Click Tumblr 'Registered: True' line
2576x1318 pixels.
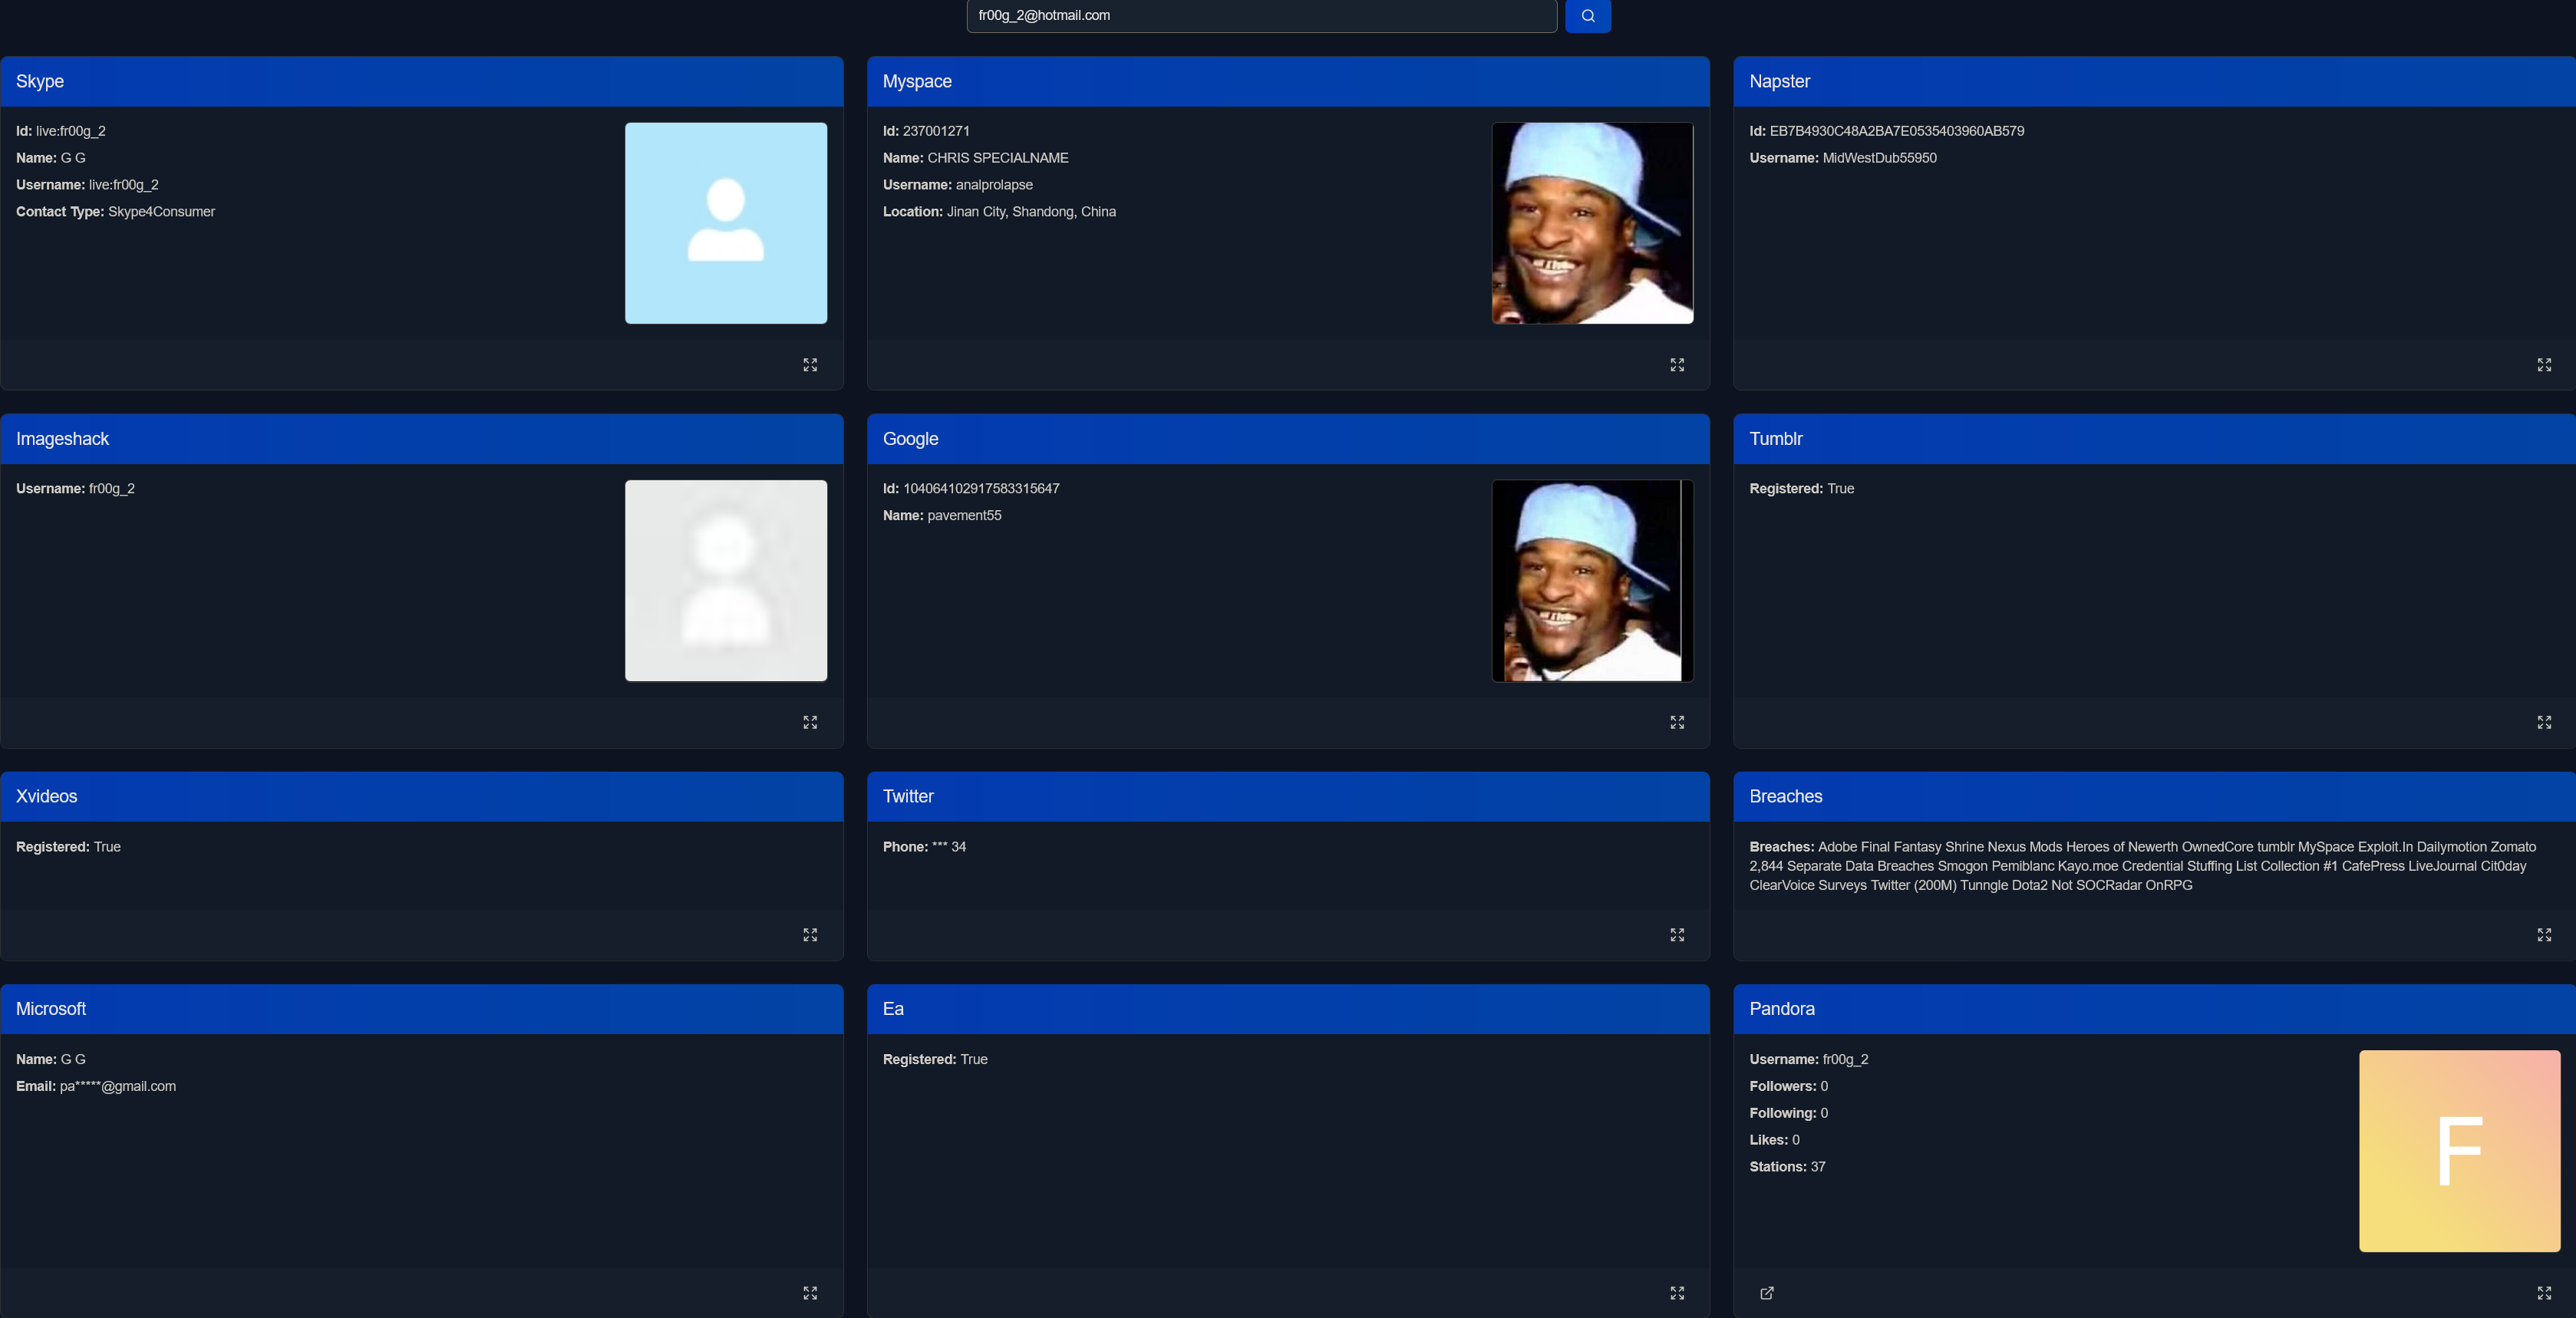(1801, 489)
